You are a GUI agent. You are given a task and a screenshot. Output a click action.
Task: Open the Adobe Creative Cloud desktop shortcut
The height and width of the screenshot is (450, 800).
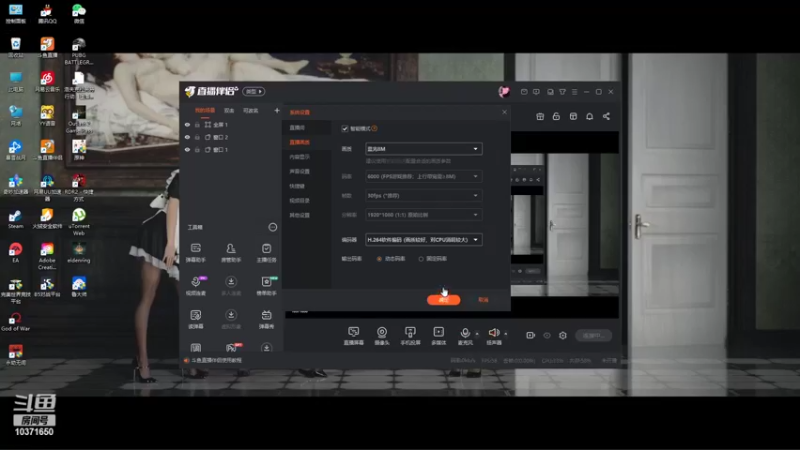point(47,256)
